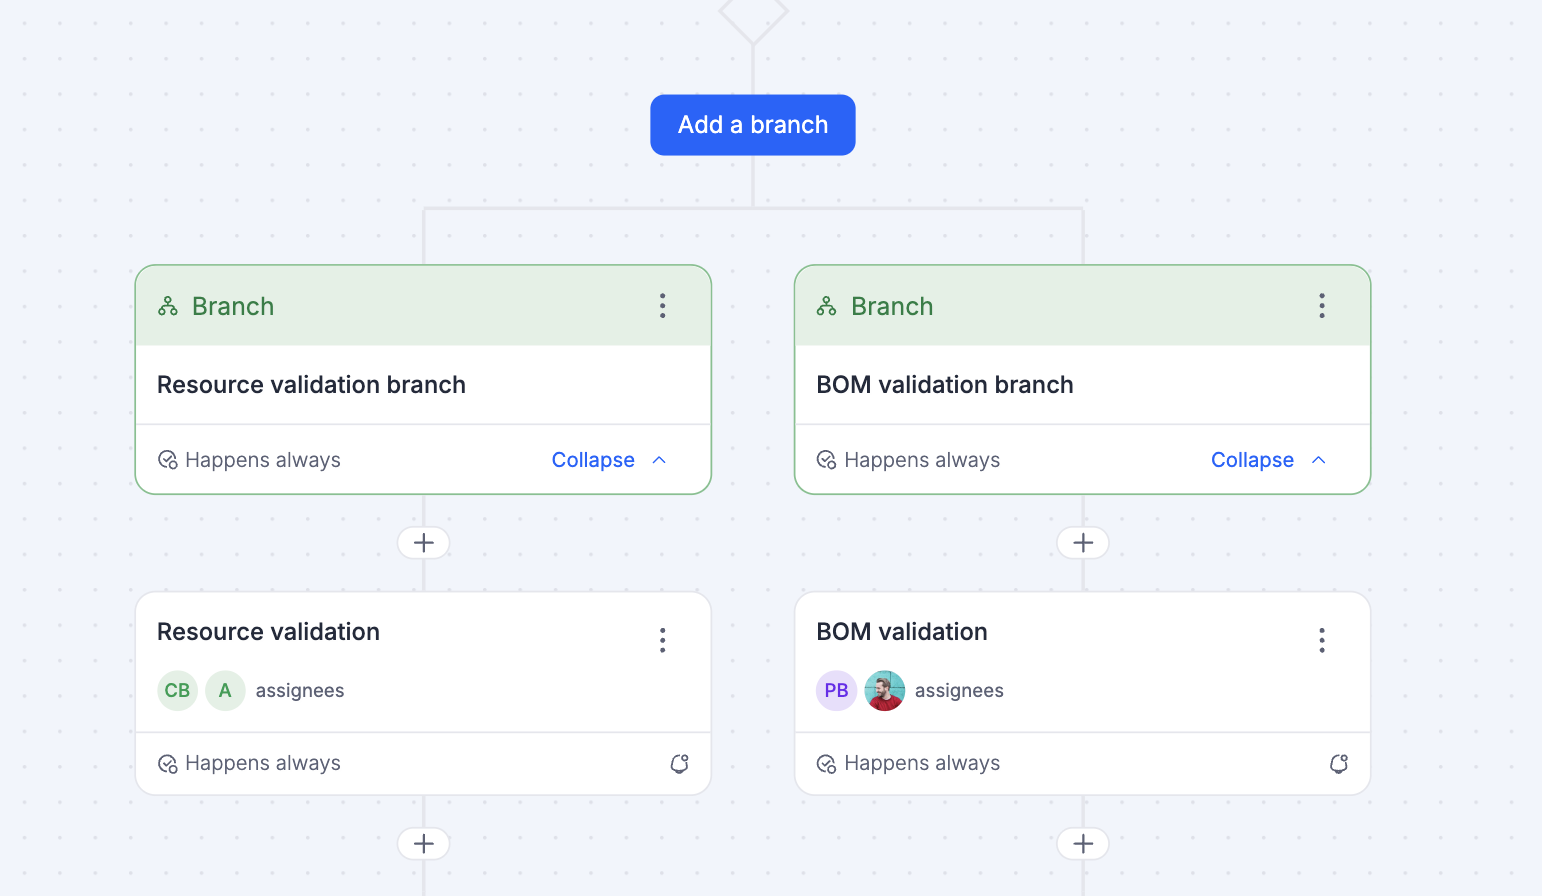Open BOM validation branch three-dot menu
This screenshot has width=1542, height=896.
click(1321, 306)
